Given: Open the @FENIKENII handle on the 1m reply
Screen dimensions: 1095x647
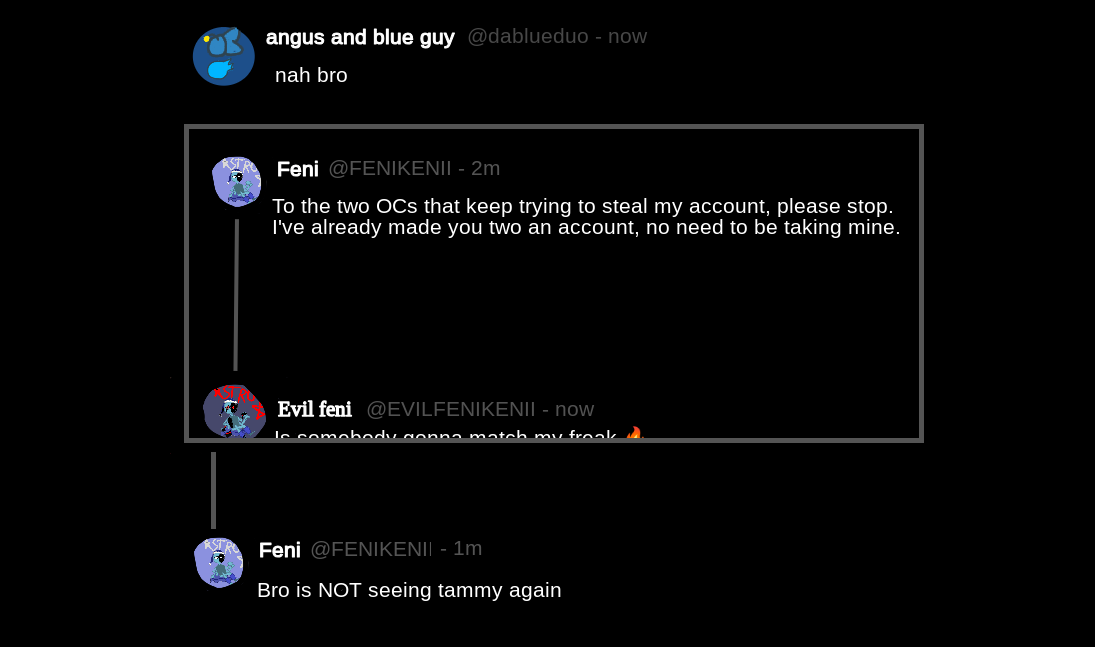Looking at the screenshot, I should (371, 549).
